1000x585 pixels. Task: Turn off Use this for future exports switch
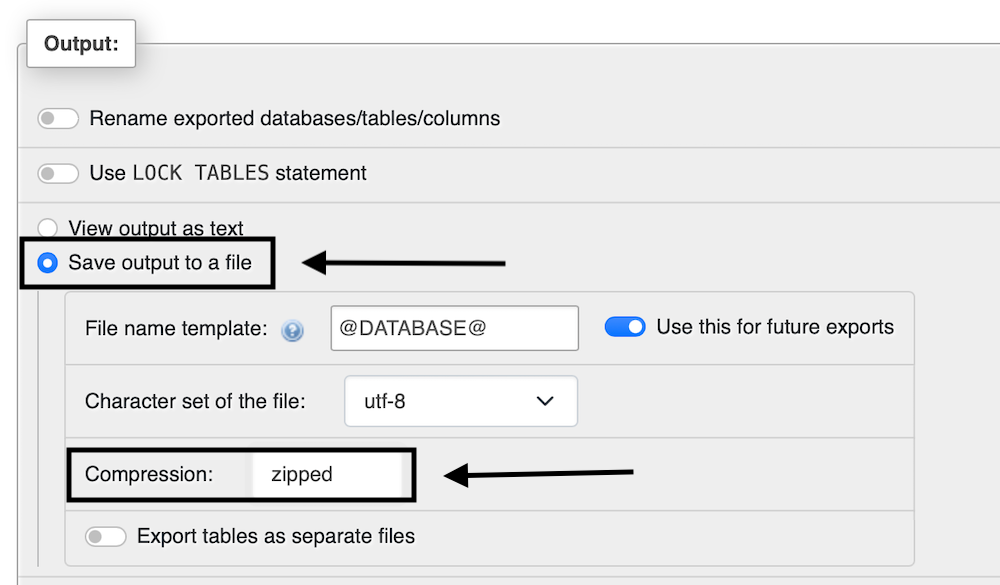point(625,327)
